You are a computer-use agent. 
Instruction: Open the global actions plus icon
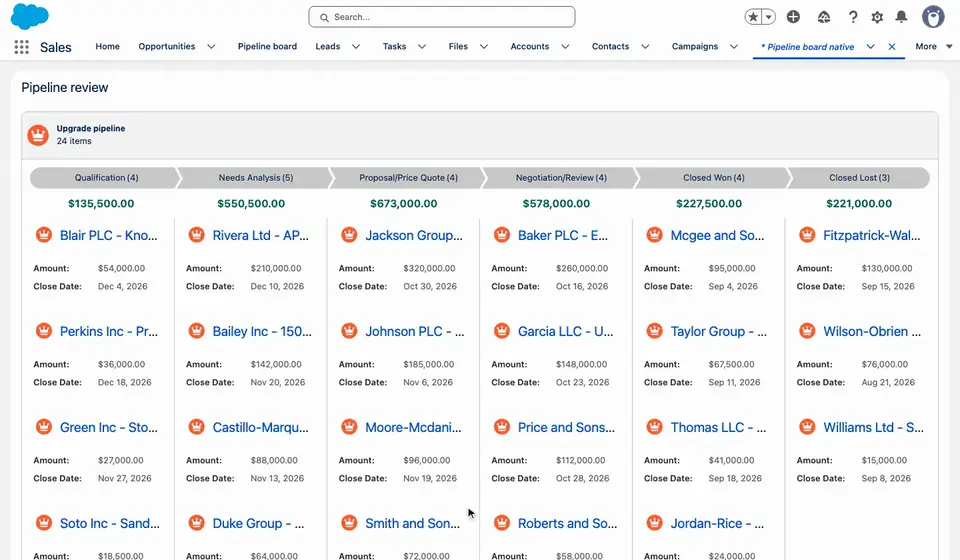point(793,17)
